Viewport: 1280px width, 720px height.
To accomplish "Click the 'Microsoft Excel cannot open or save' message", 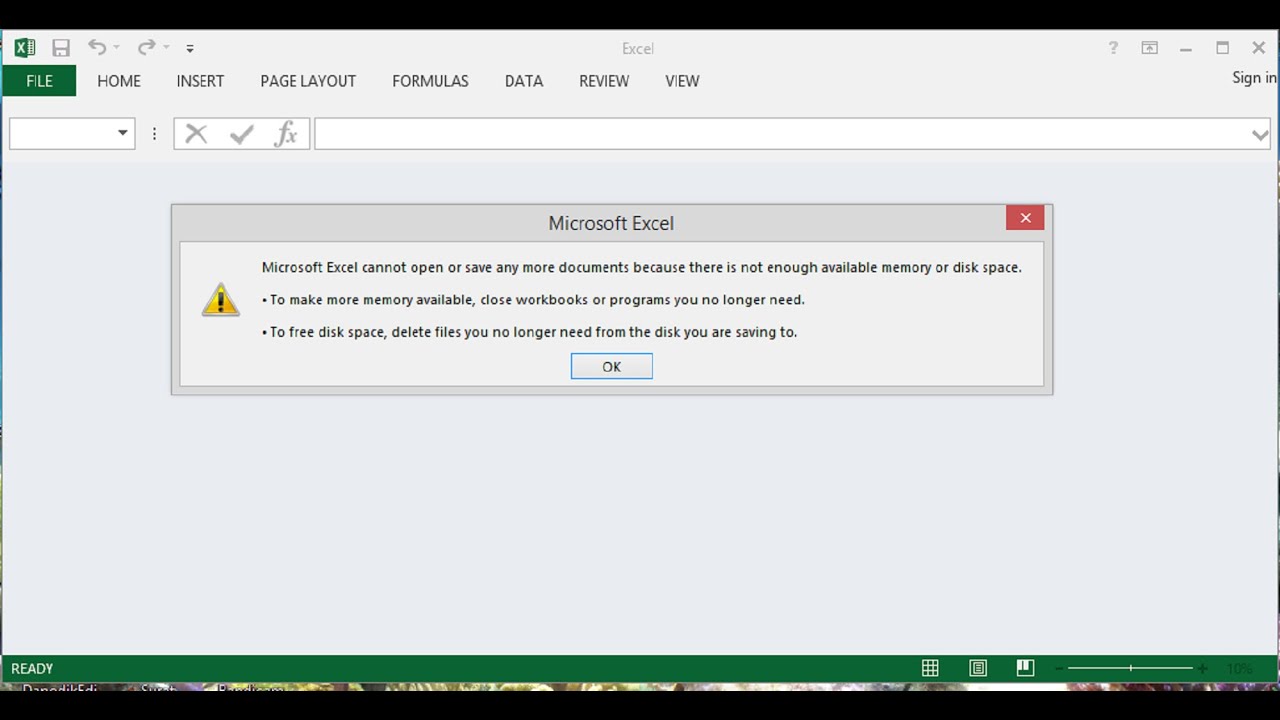I will click(x=642, y=267).
